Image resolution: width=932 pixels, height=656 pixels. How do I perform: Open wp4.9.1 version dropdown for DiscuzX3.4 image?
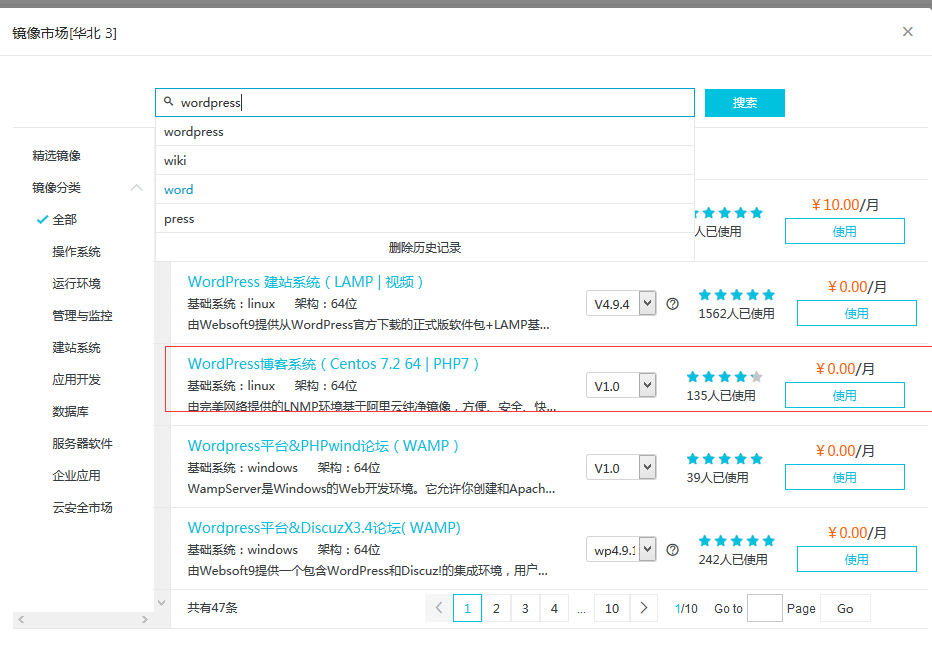point(621,550)
